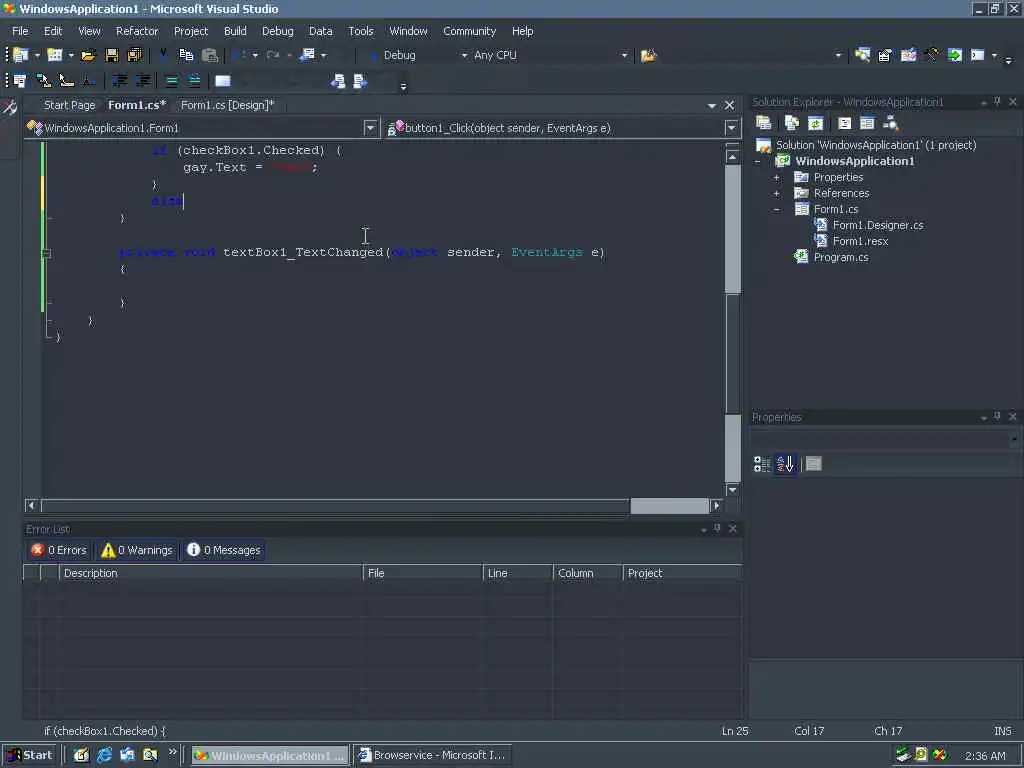Collapse the WindowsApplication1 project node
Image resolution: width=1024 pixels, height=768 pixels.
click(x=758, y=161)
